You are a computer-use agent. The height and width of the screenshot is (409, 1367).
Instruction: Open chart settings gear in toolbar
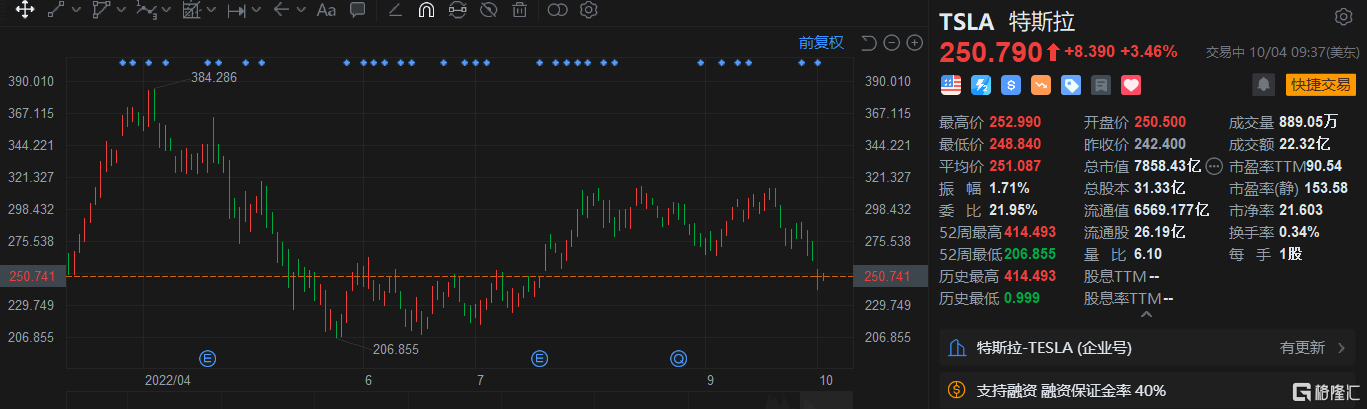[x=589, y=11]
